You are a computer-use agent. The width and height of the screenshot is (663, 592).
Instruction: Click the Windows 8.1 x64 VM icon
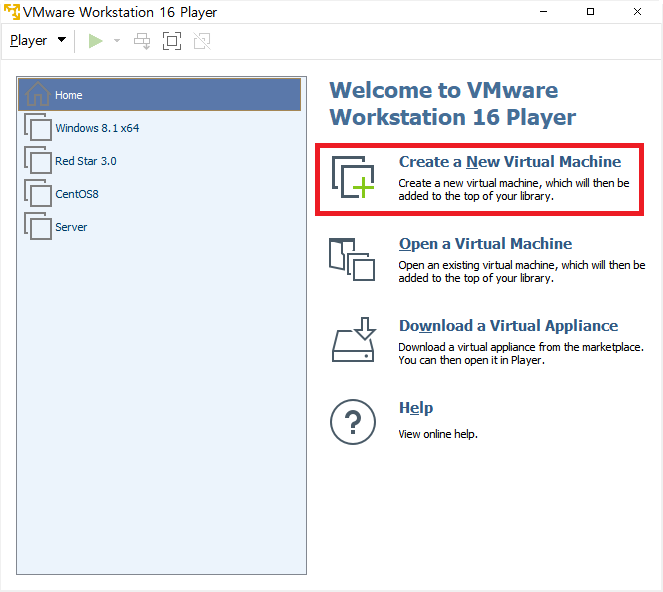click(x=38, y=127)
